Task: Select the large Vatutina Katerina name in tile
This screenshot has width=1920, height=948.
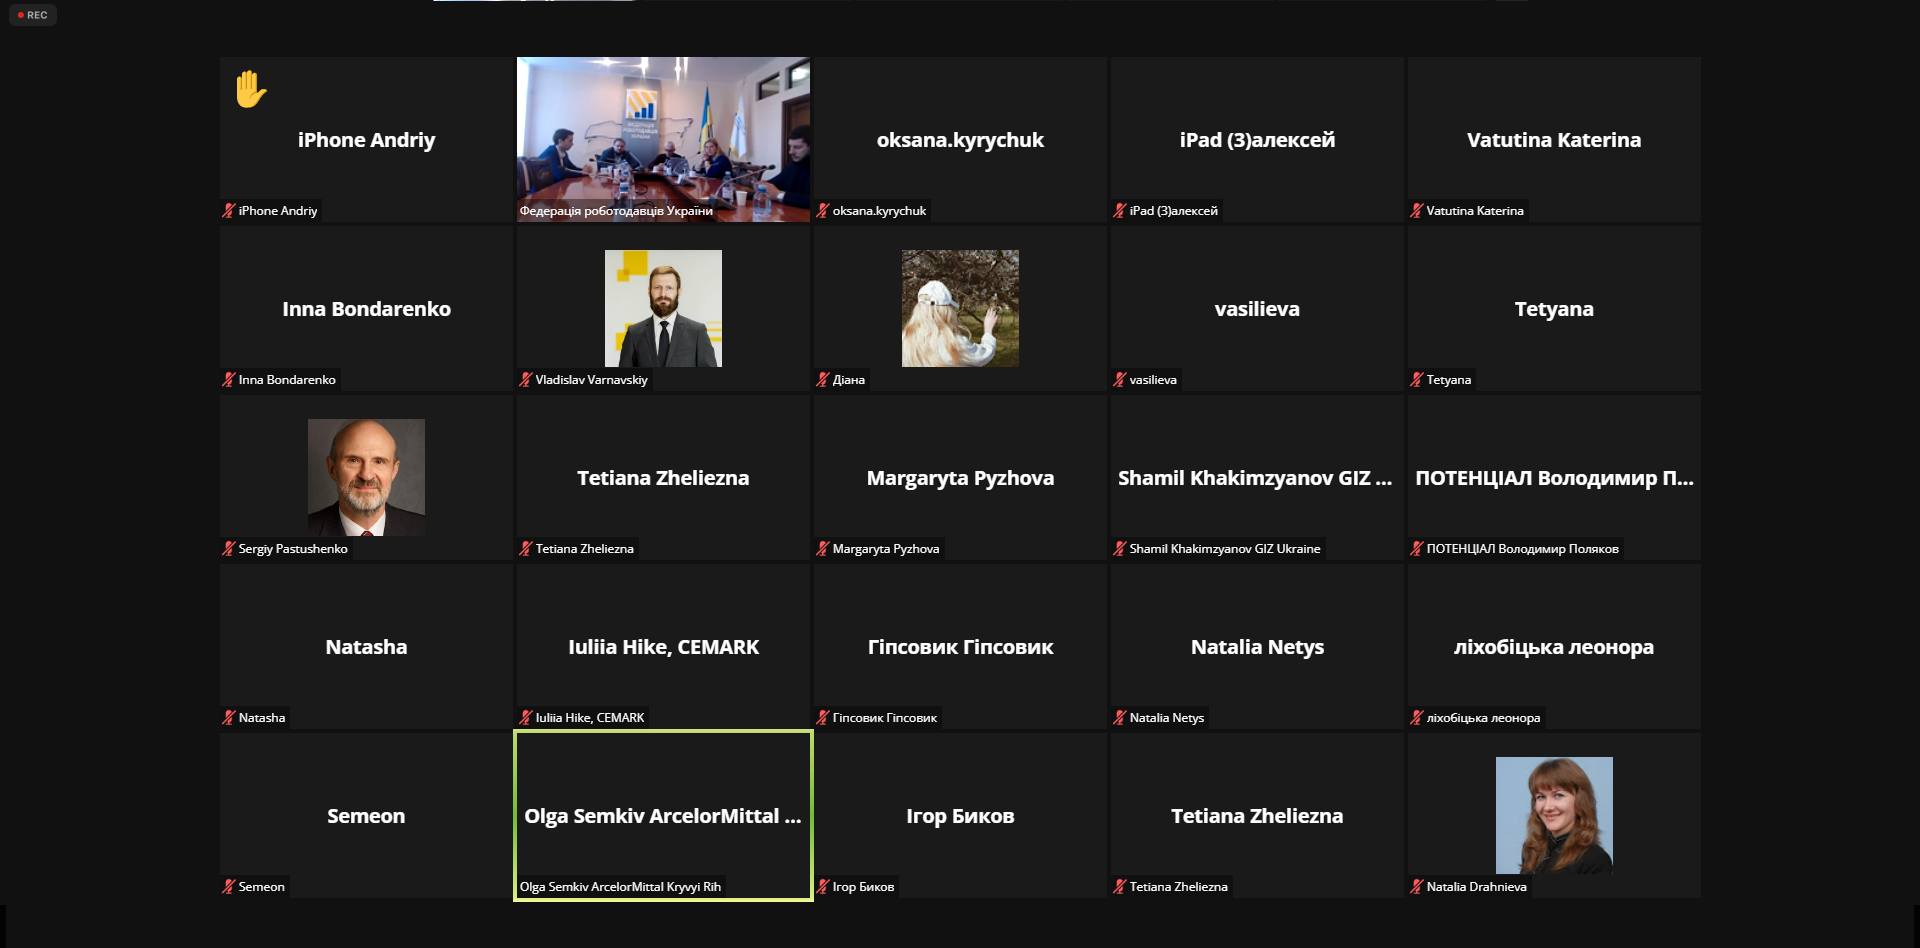Action: click(x=1554, y=140)
